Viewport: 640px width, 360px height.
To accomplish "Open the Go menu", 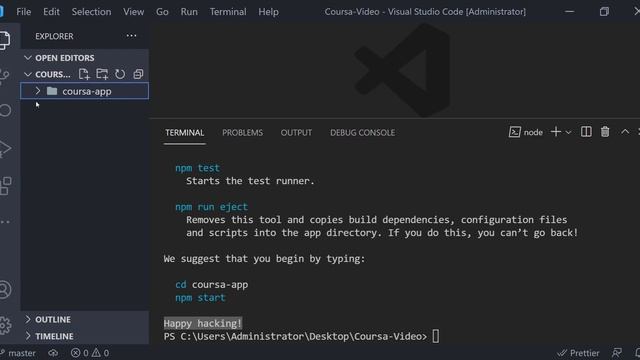I will pos(162,12).
